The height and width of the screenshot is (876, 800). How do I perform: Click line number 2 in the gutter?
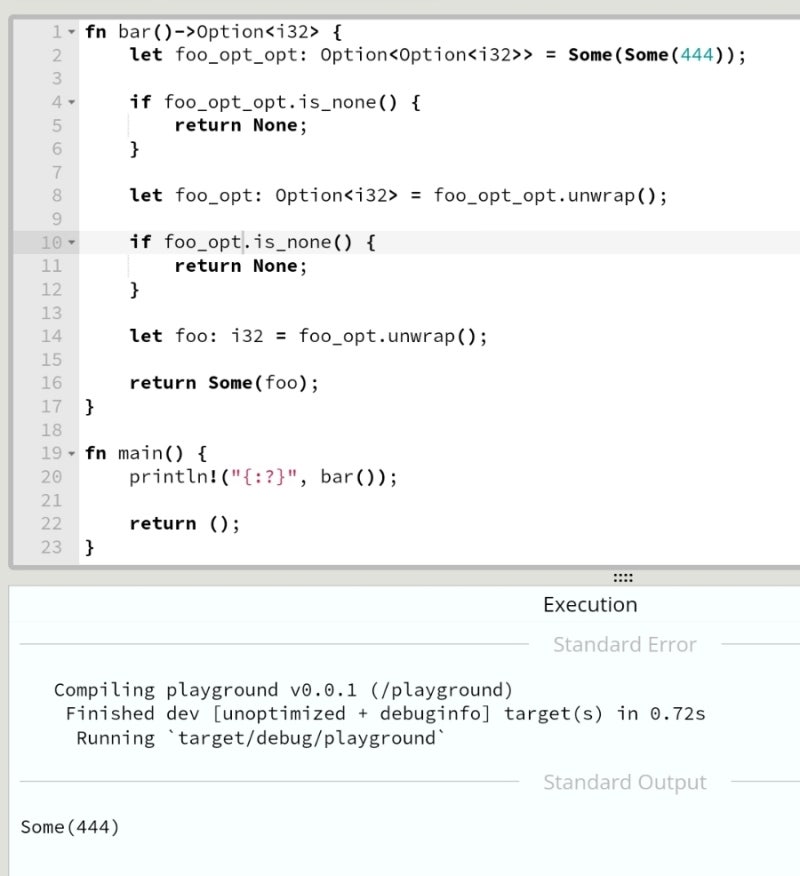pyautogui.click(x=56, y=55)
